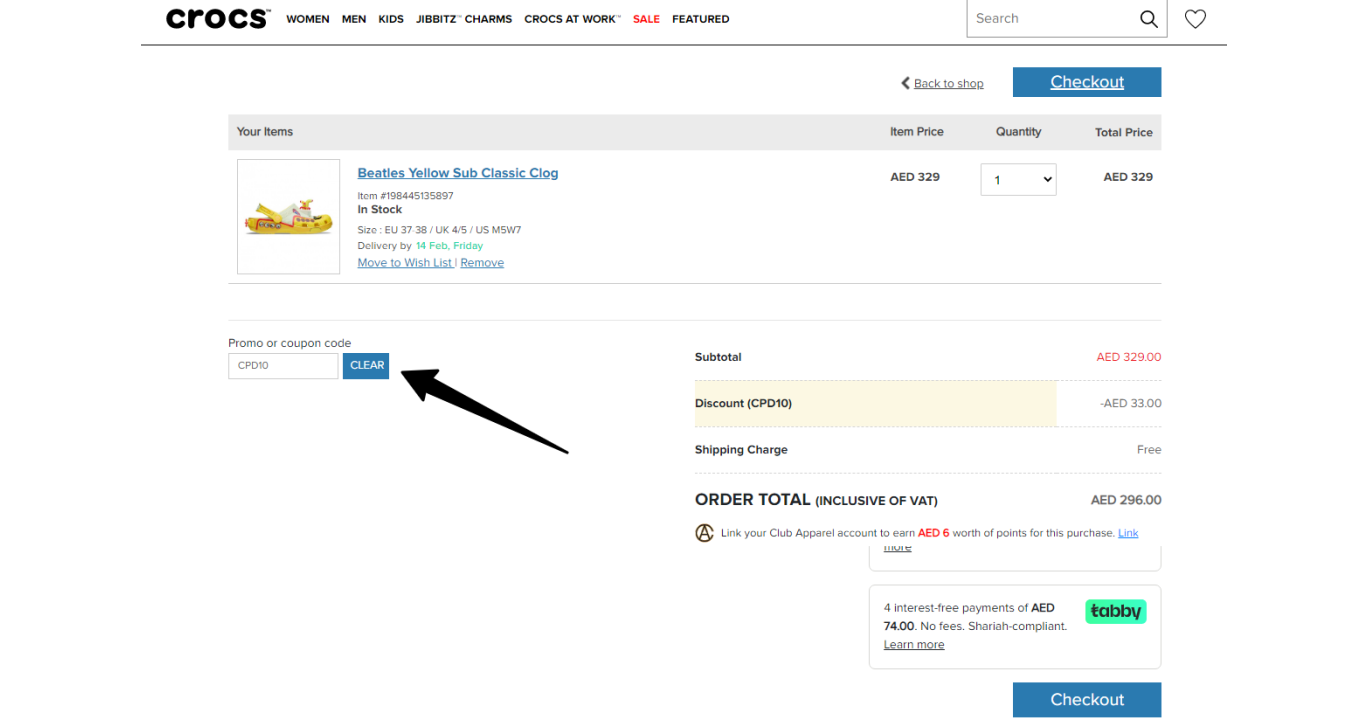Click the Beatles clog product thumbnail
1368x720 pixels.
pos(288,217)
